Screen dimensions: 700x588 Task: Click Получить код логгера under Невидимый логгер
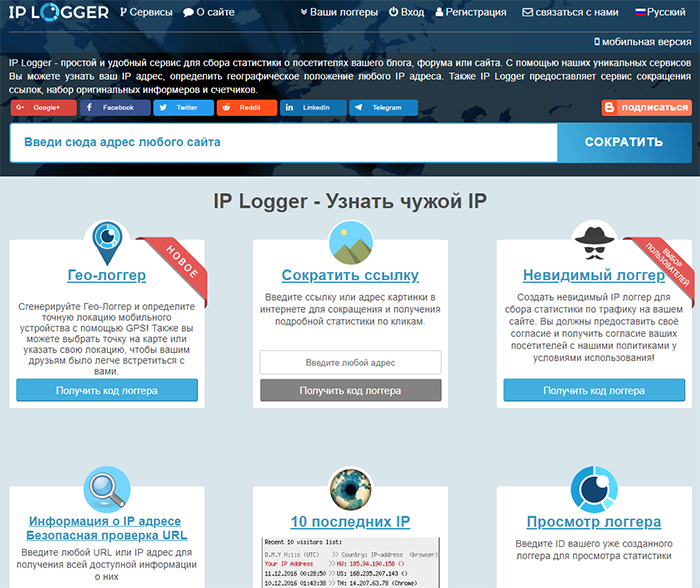(x=594, y=390)
